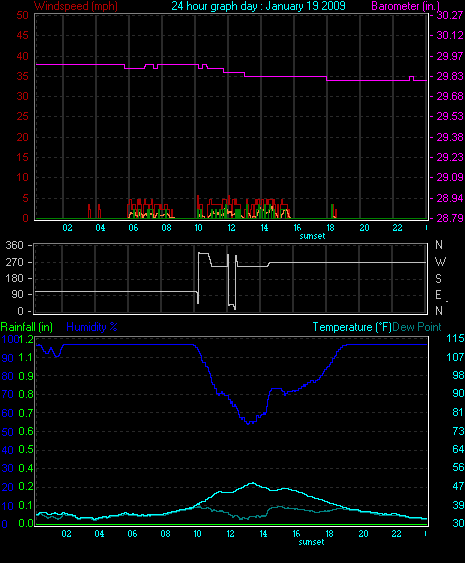Click the S compass direction label
The image size is (465, 563).
point(438,279)
